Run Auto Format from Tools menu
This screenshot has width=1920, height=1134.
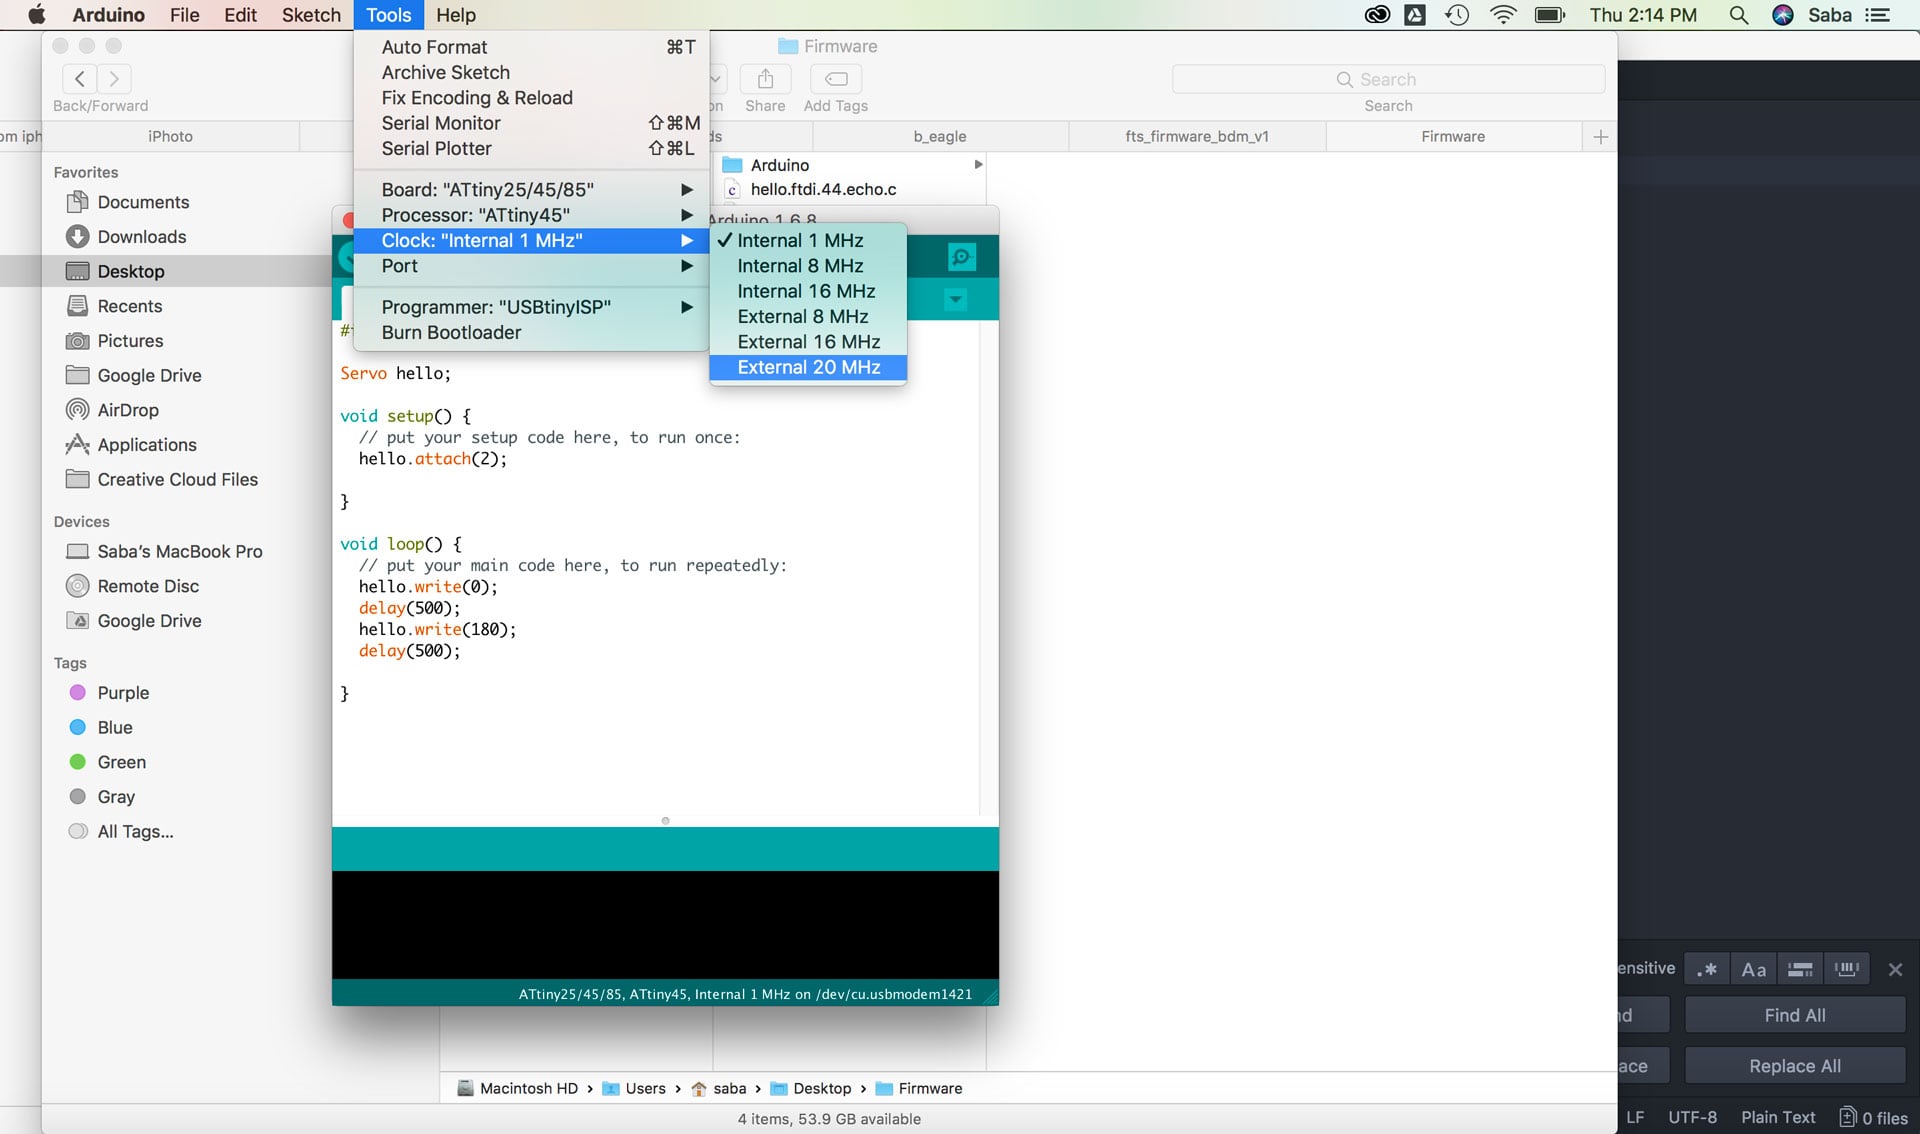[532, 47]
